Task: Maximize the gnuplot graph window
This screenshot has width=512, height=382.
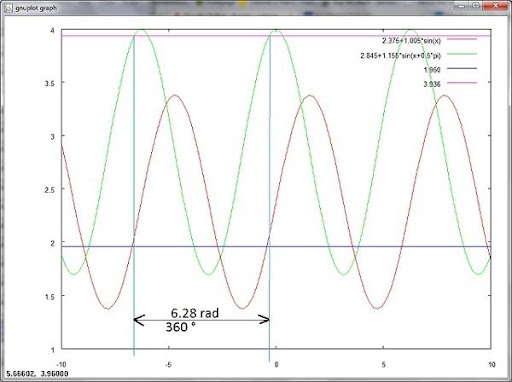Action: click(476, 6)
